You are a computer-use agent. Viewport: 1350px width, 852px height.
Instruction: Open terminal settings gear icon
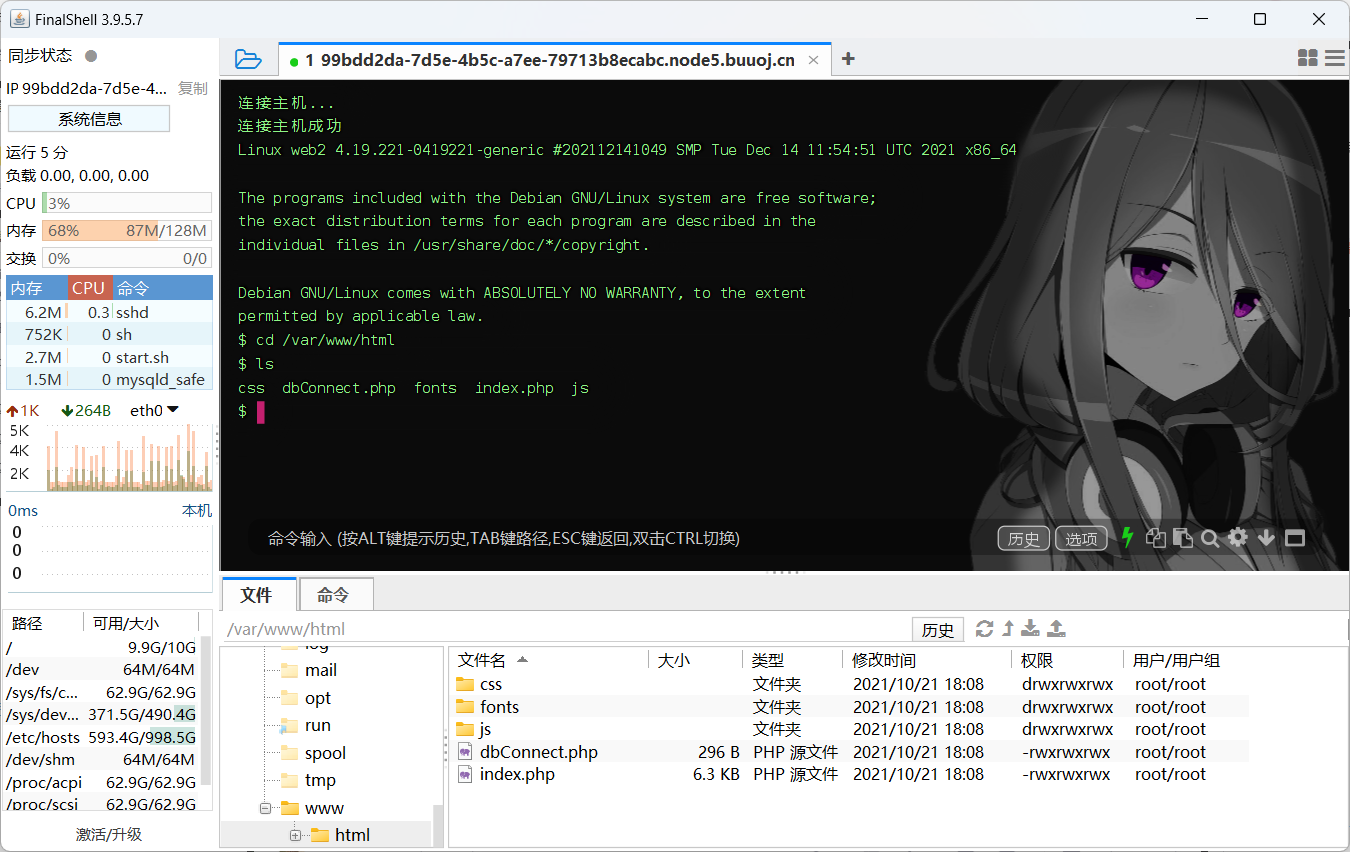pos(1238,538)
